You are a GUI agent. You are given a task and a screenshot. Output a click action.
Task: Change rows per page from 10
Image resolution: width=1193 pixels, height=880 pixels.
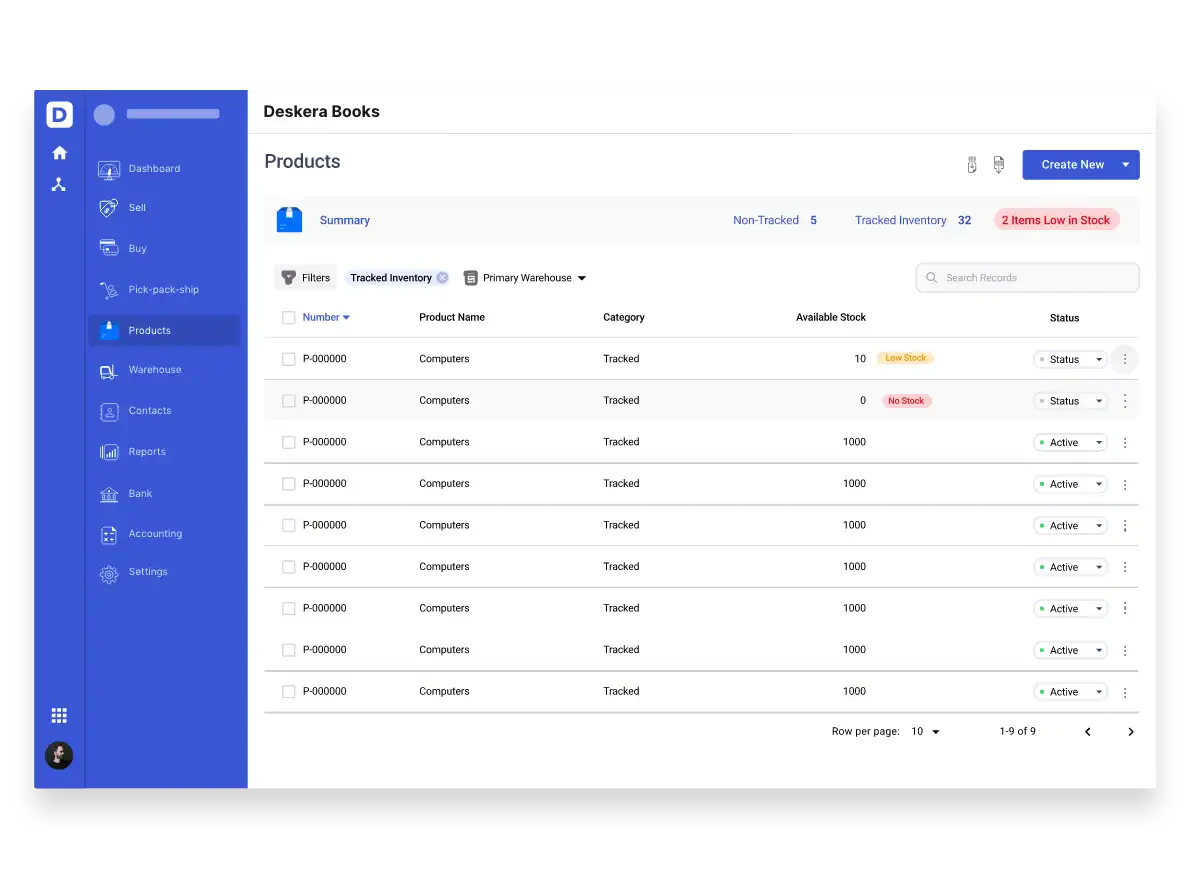coord(925,732)
